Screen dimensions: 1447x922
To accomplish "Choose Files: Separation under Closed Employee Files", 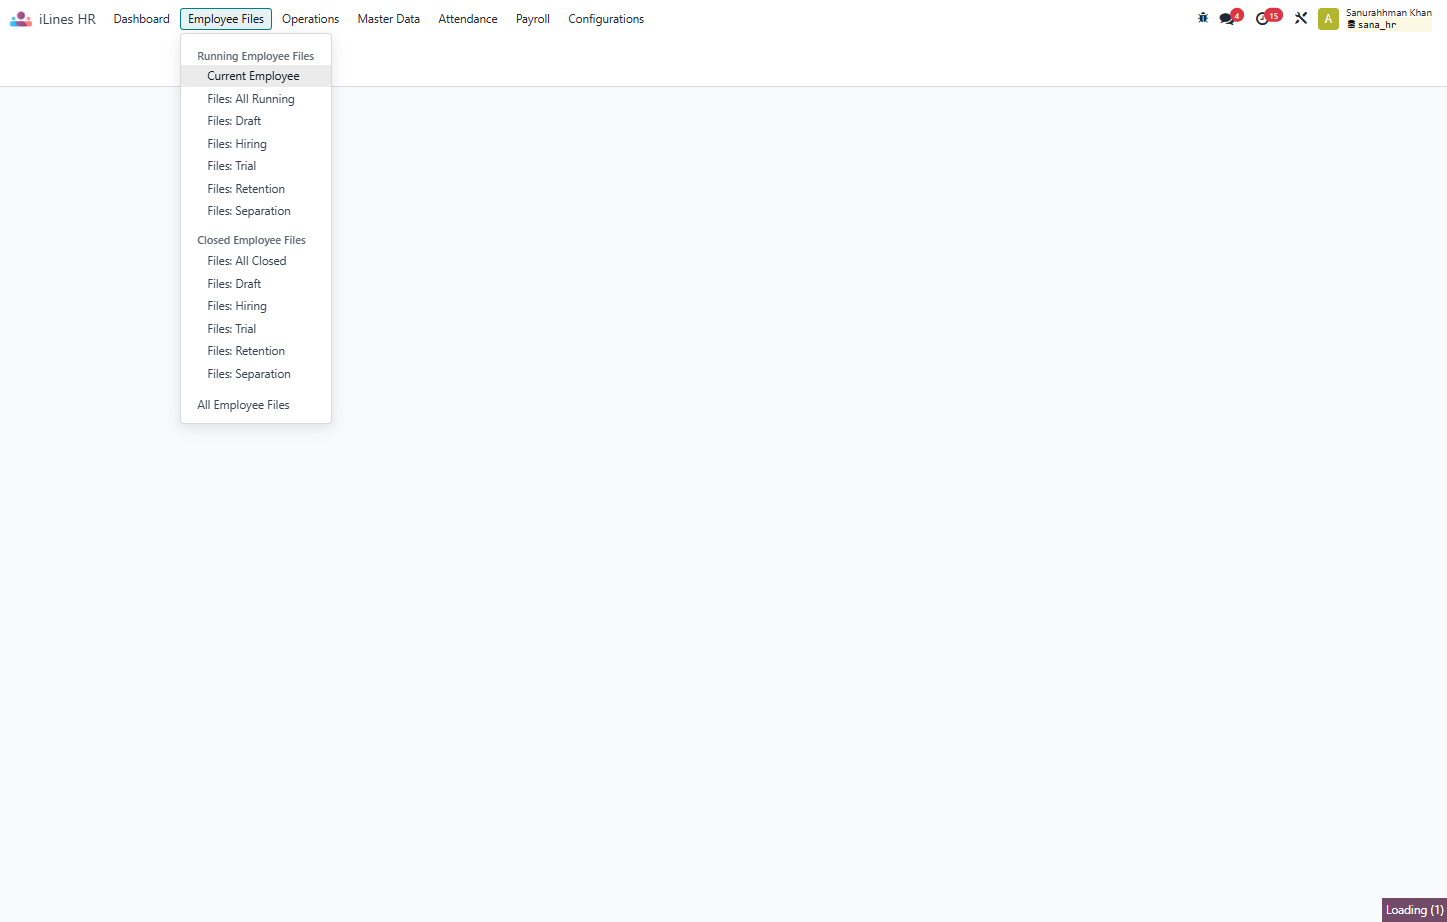I will pos(256,374).
